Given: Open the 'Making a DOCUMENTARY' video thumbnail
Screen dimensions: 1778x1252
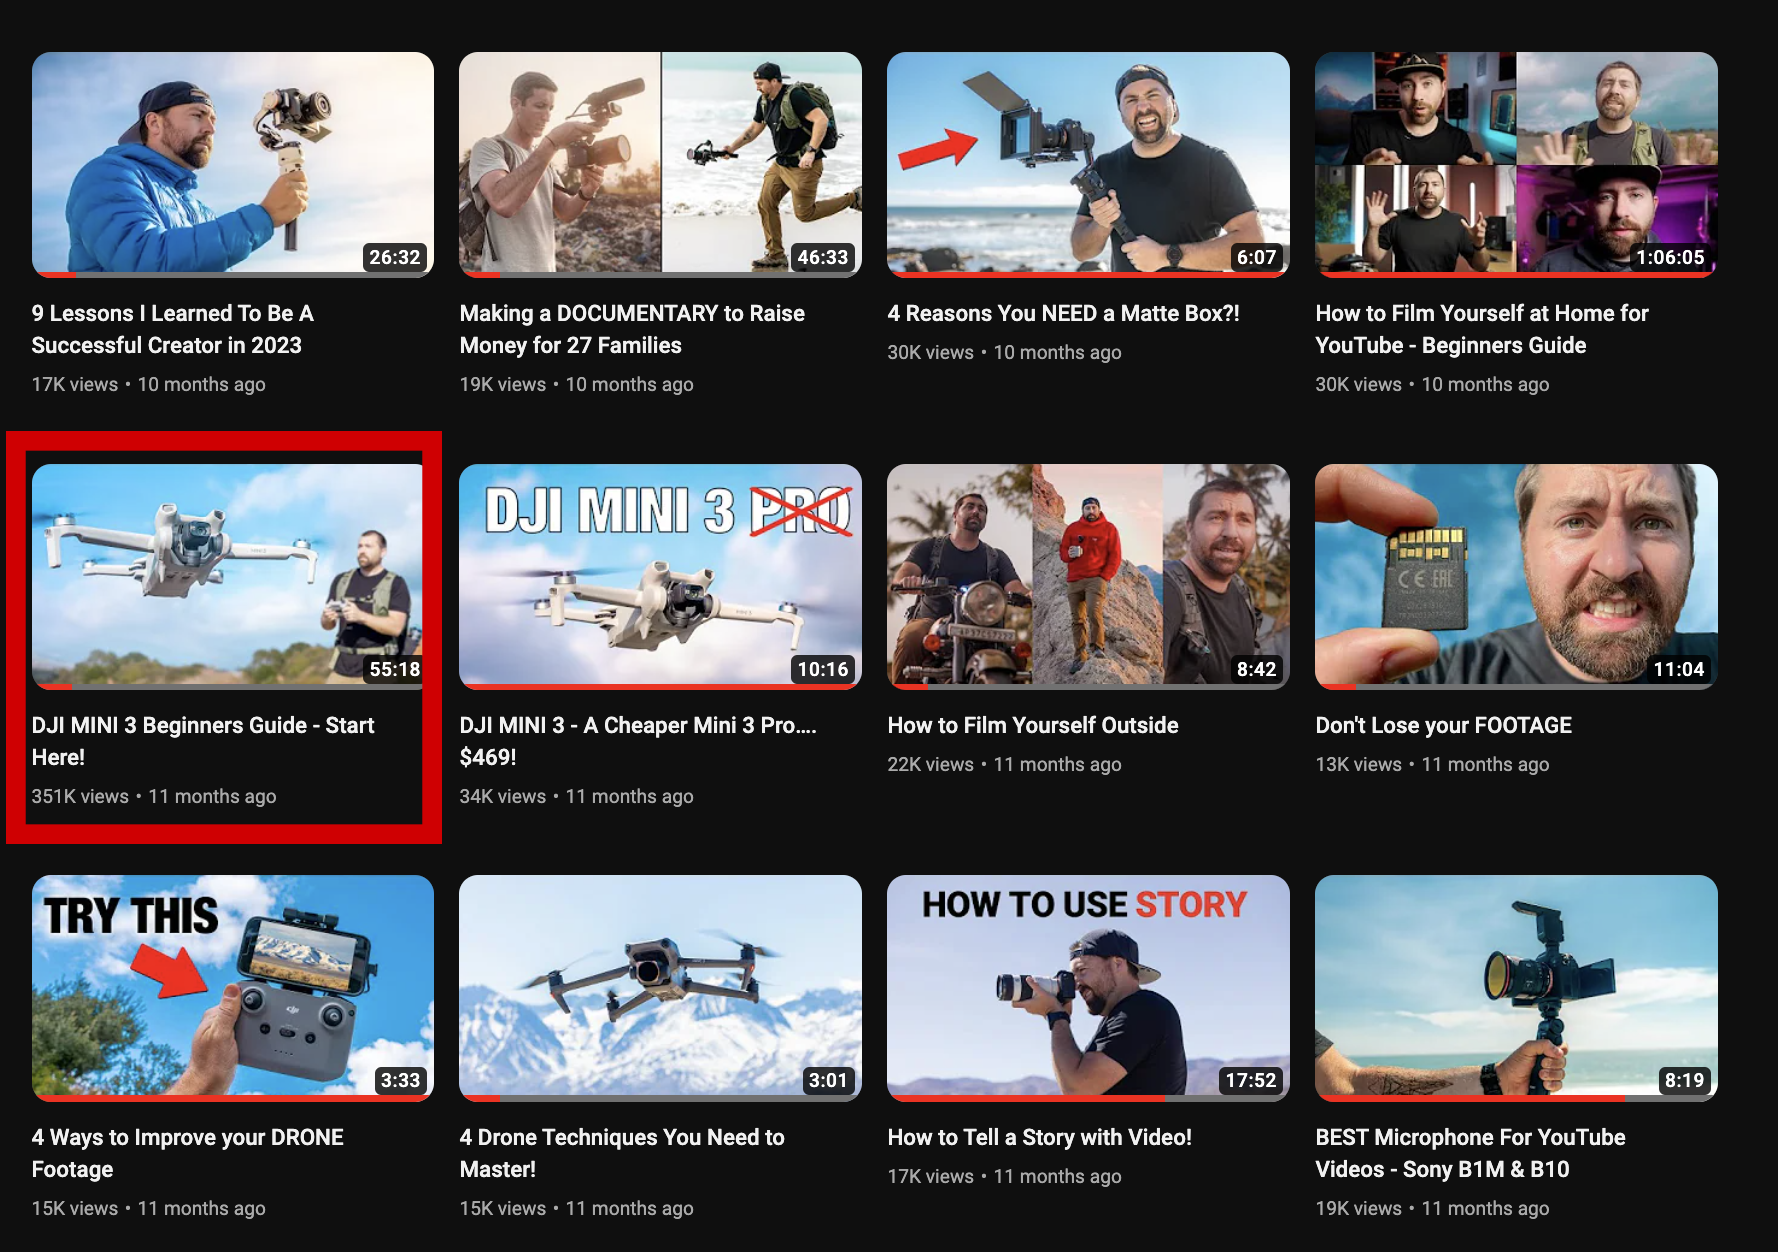Looking at the screenshot, I should [x=660, y=164].
